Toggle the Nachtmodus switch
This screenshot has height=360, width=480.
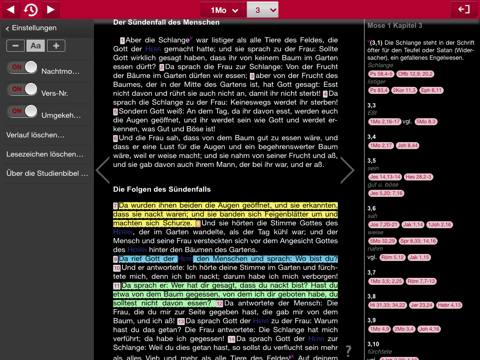tap(22, 67)
